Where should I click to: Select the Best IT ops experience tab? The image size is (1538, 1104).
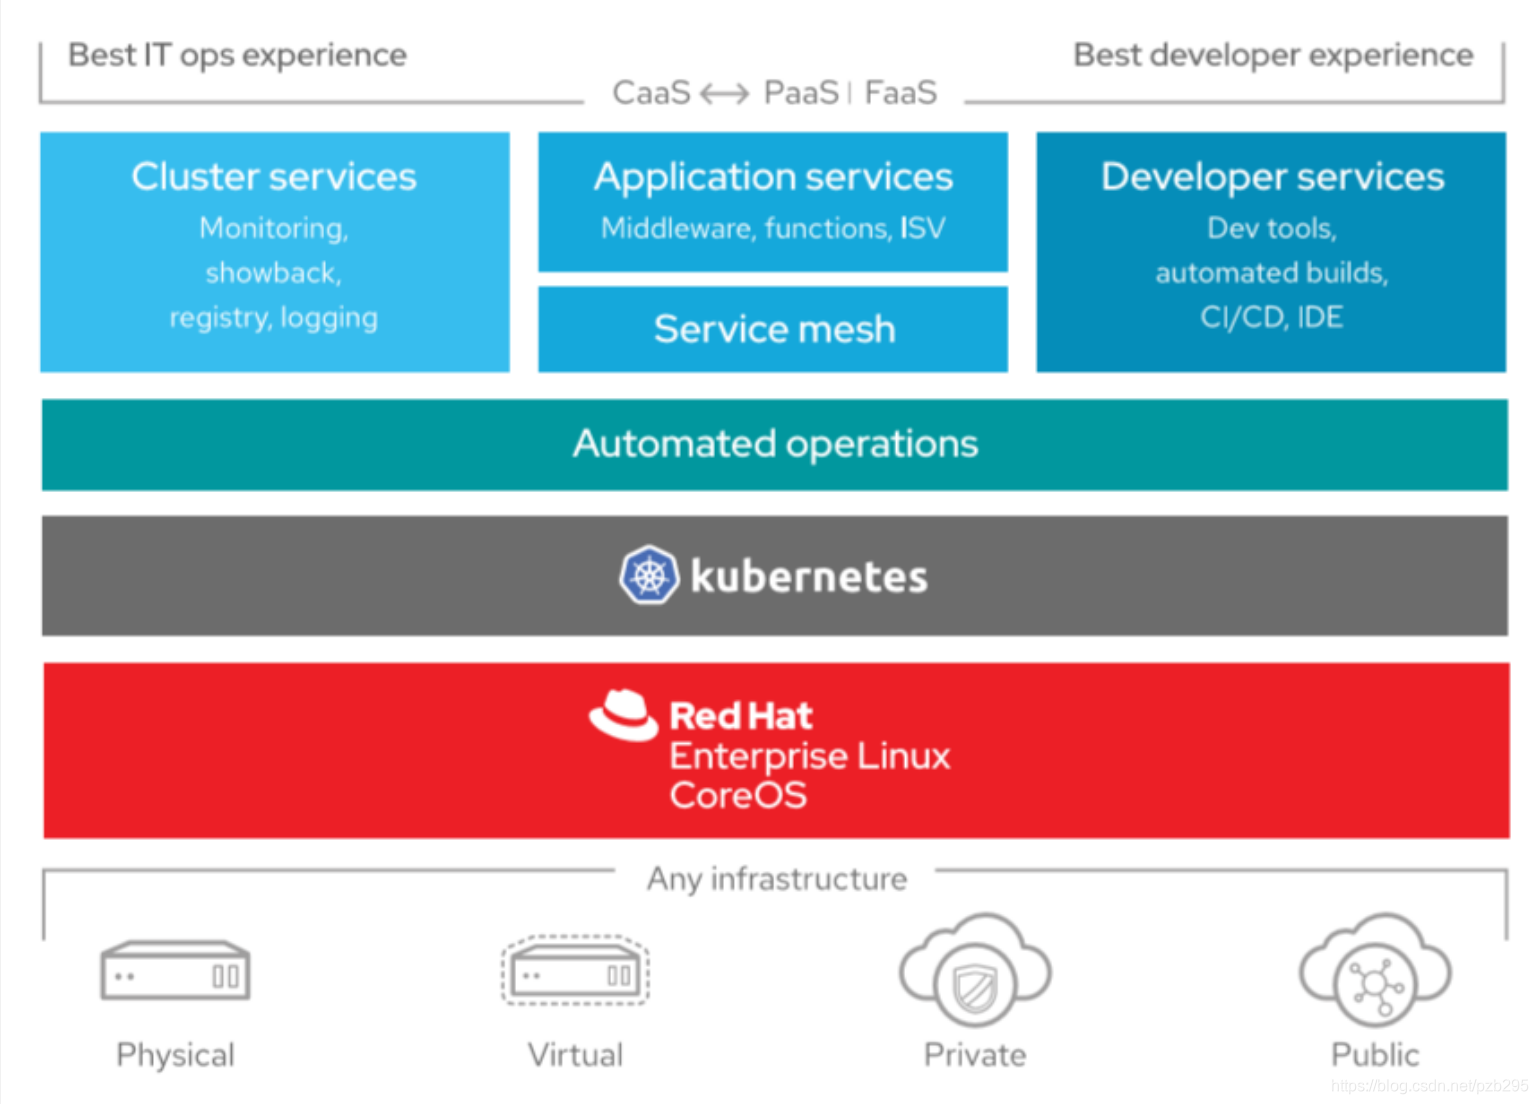pyautogui.click(x=236, y=55)
